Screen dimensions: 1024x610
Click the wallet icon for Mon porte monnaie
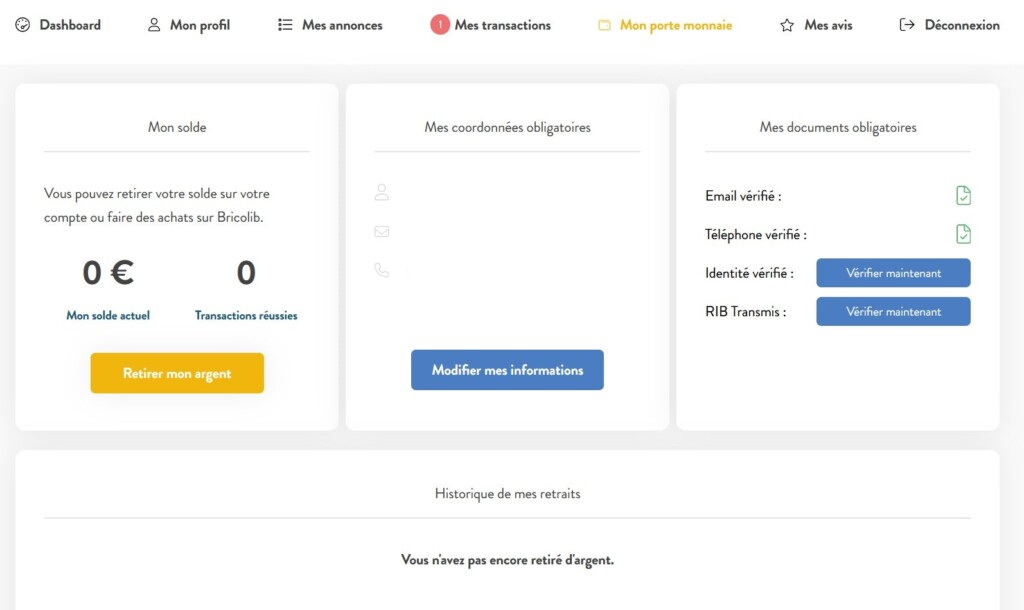click(x=605, y=25)
